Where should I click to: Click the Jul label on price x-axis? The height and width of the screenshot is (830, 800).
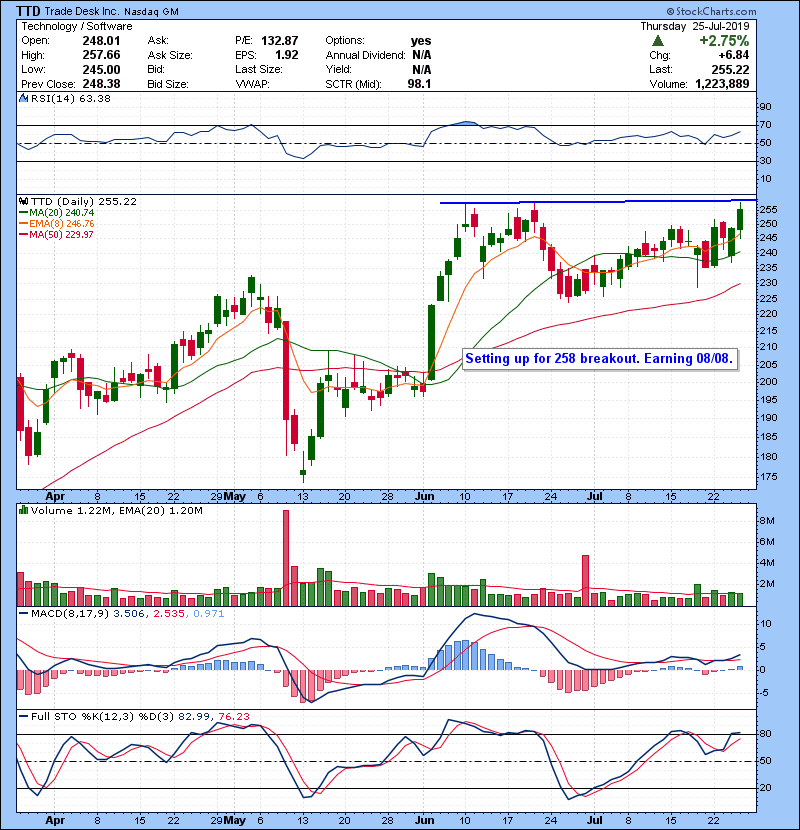pyautogui.click(x=595, y=497)
